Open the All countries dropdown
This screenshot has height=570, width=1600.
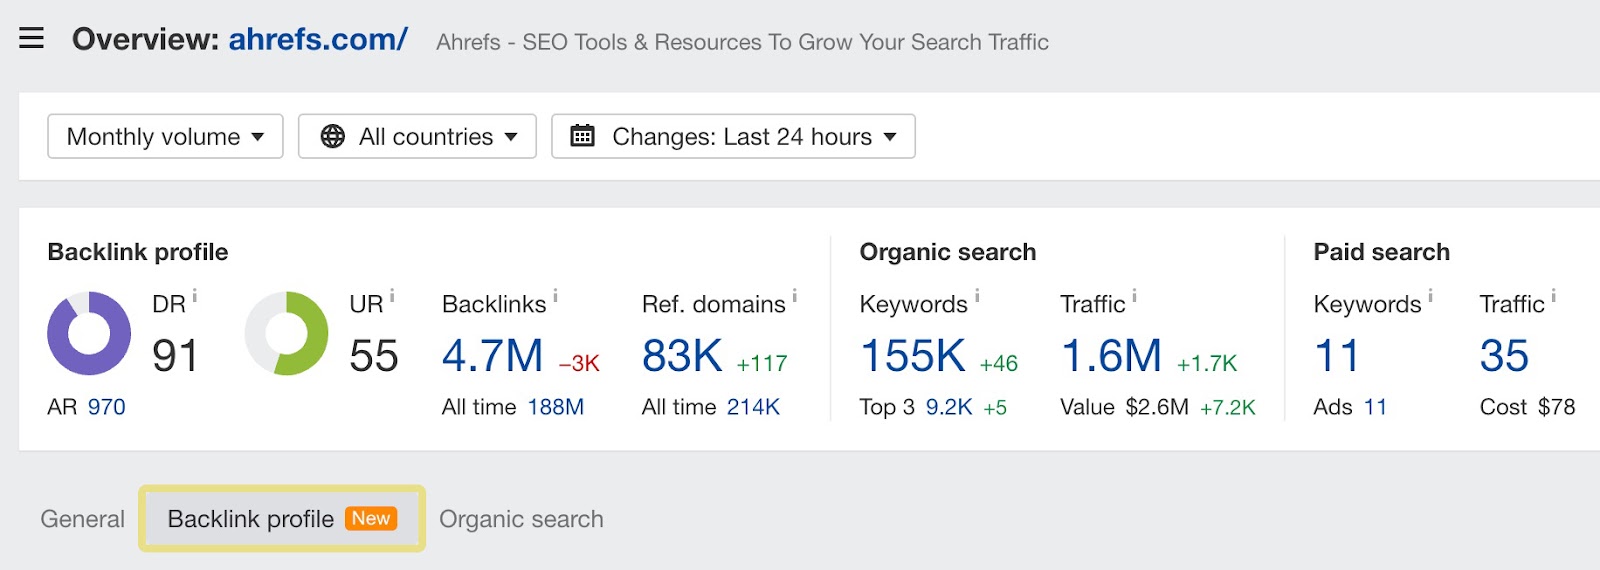417,136
